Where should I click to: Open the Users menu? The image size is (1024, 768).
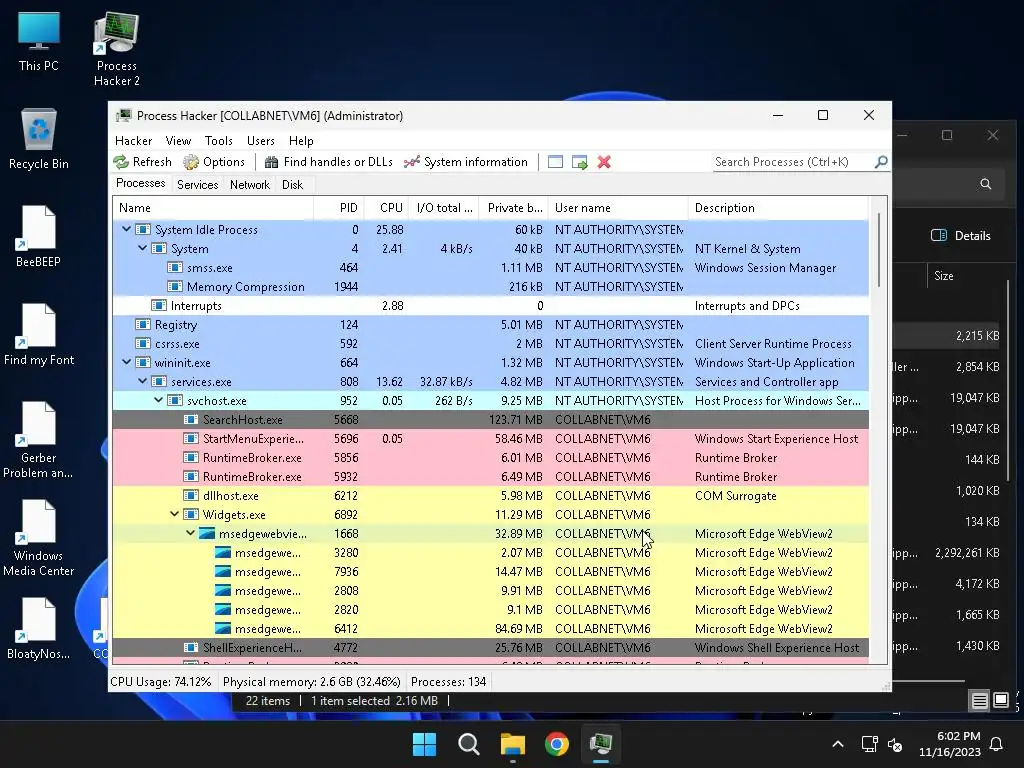pyautogui.click(x=261, y=140)
